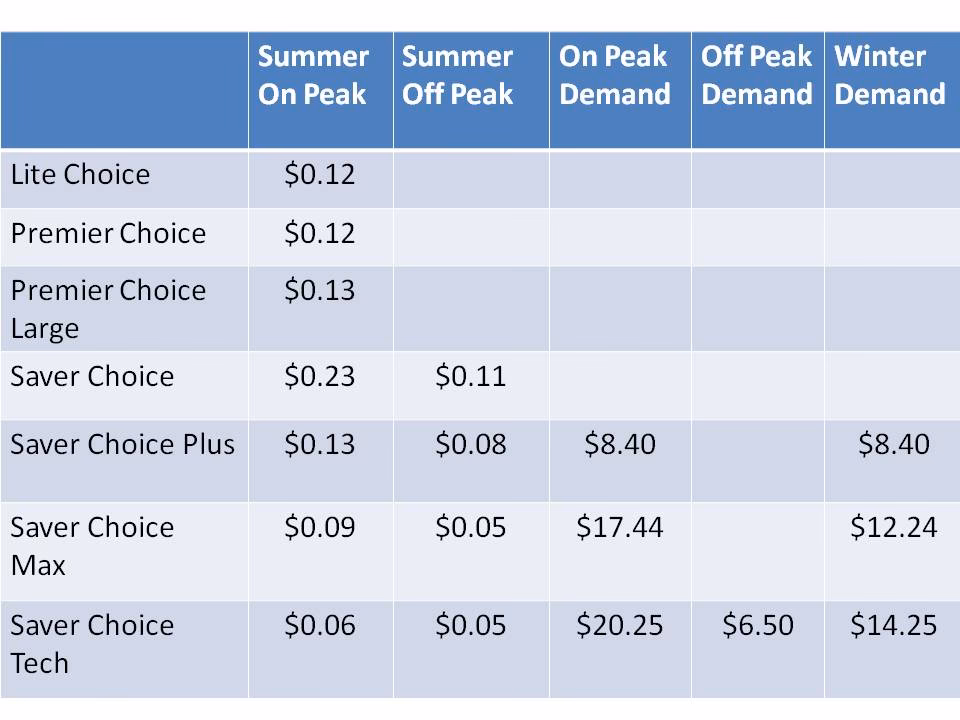Screen dimensions: 960x720
Task: Click the Premier Choice row label
Action: 108,233
